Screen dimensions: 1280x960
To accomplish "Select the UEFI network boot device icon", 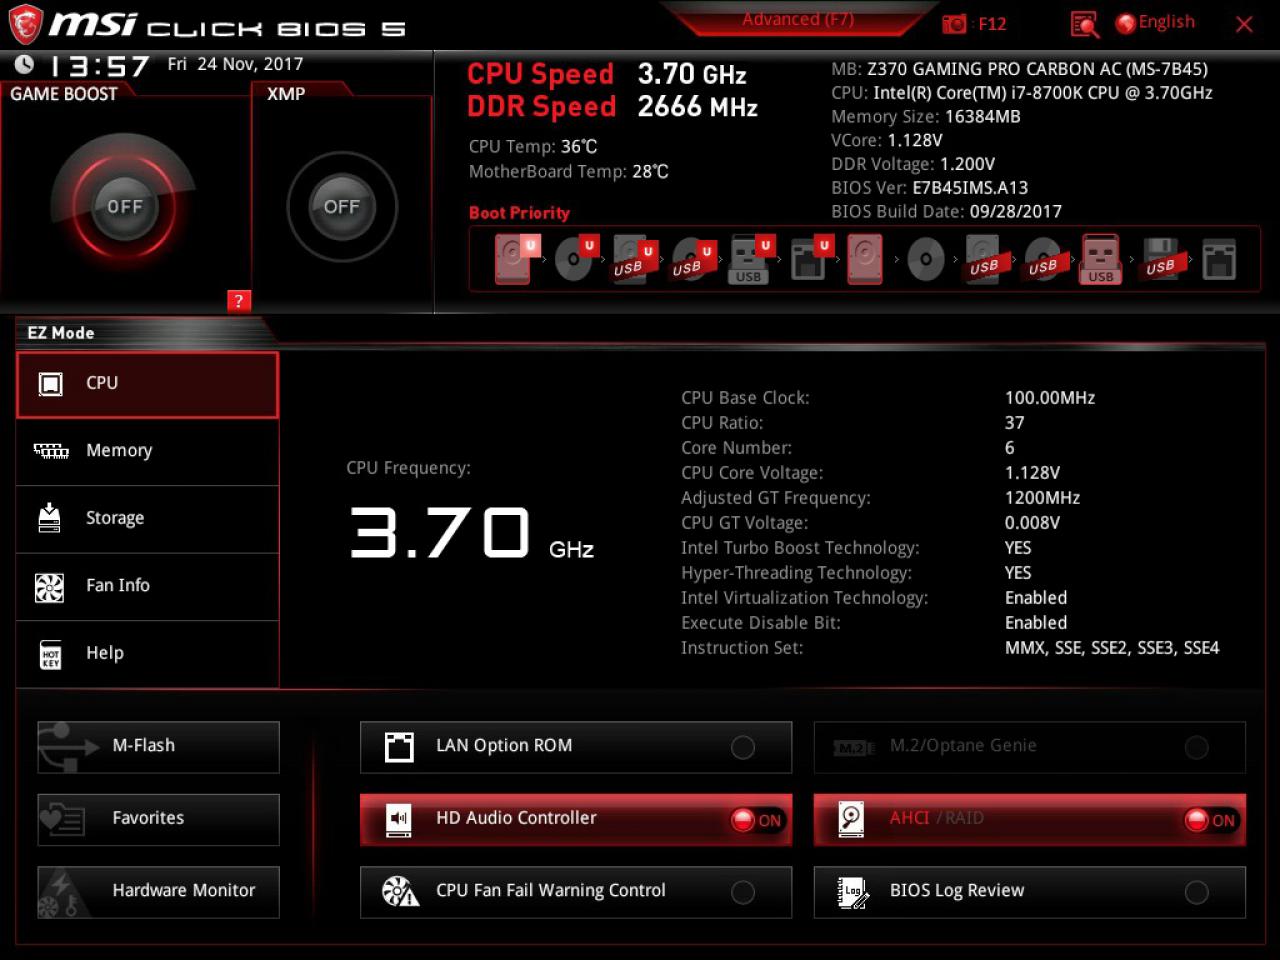I will tap(810, 259).
